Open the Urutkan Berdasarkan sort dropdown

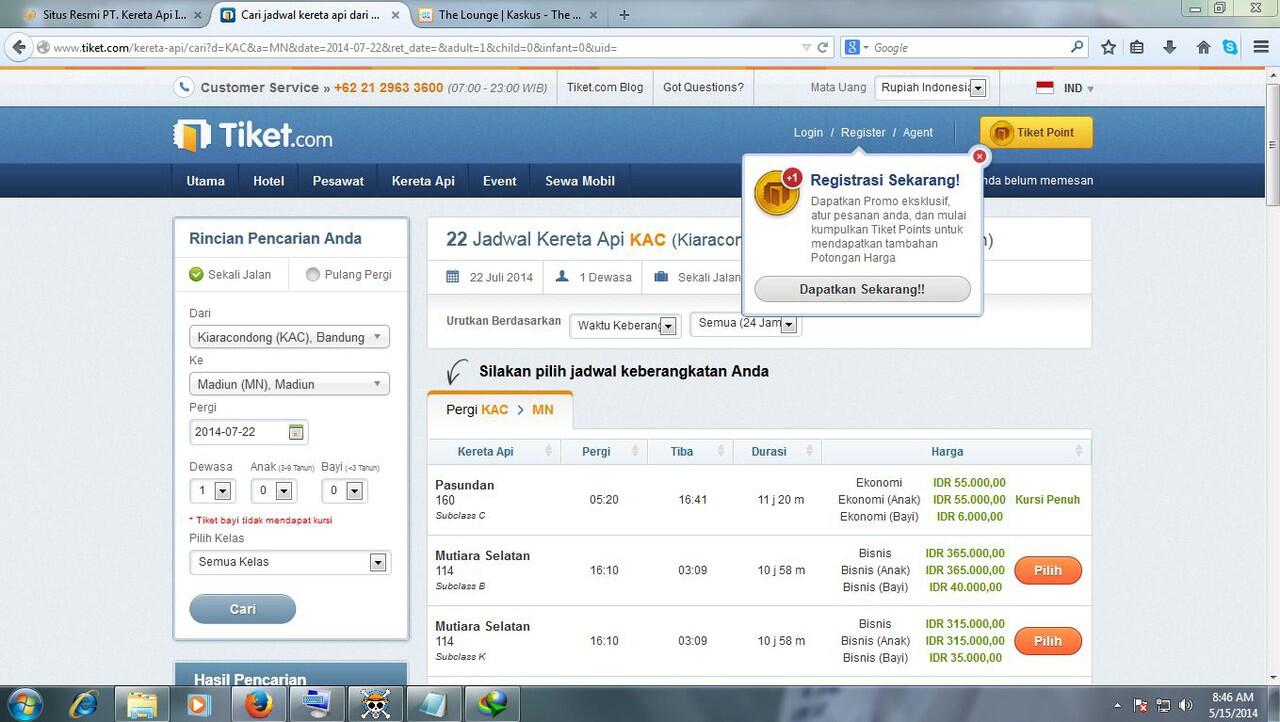[624, 325]
